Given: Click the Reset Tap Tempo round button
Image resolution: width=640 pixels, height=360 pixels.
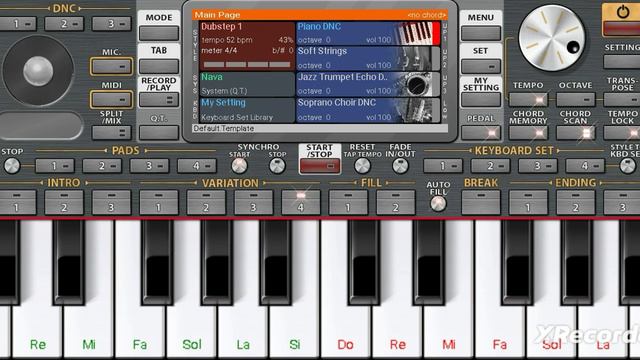Looking at the screenshot, I should point(362,166).
